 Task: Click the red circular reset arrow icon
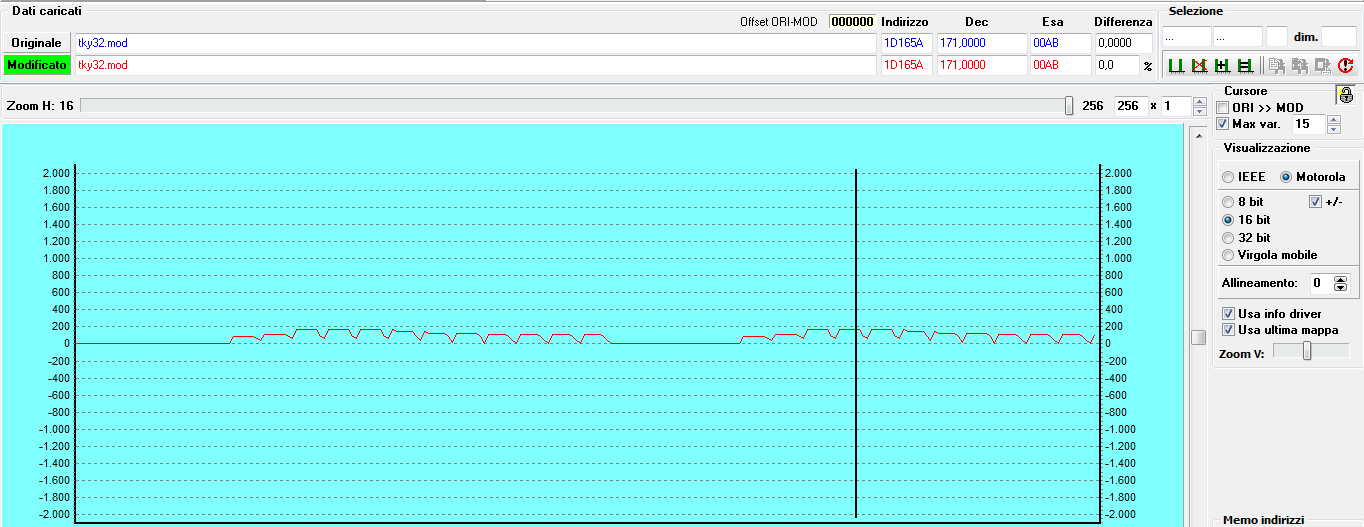(x=1345, y=66)
